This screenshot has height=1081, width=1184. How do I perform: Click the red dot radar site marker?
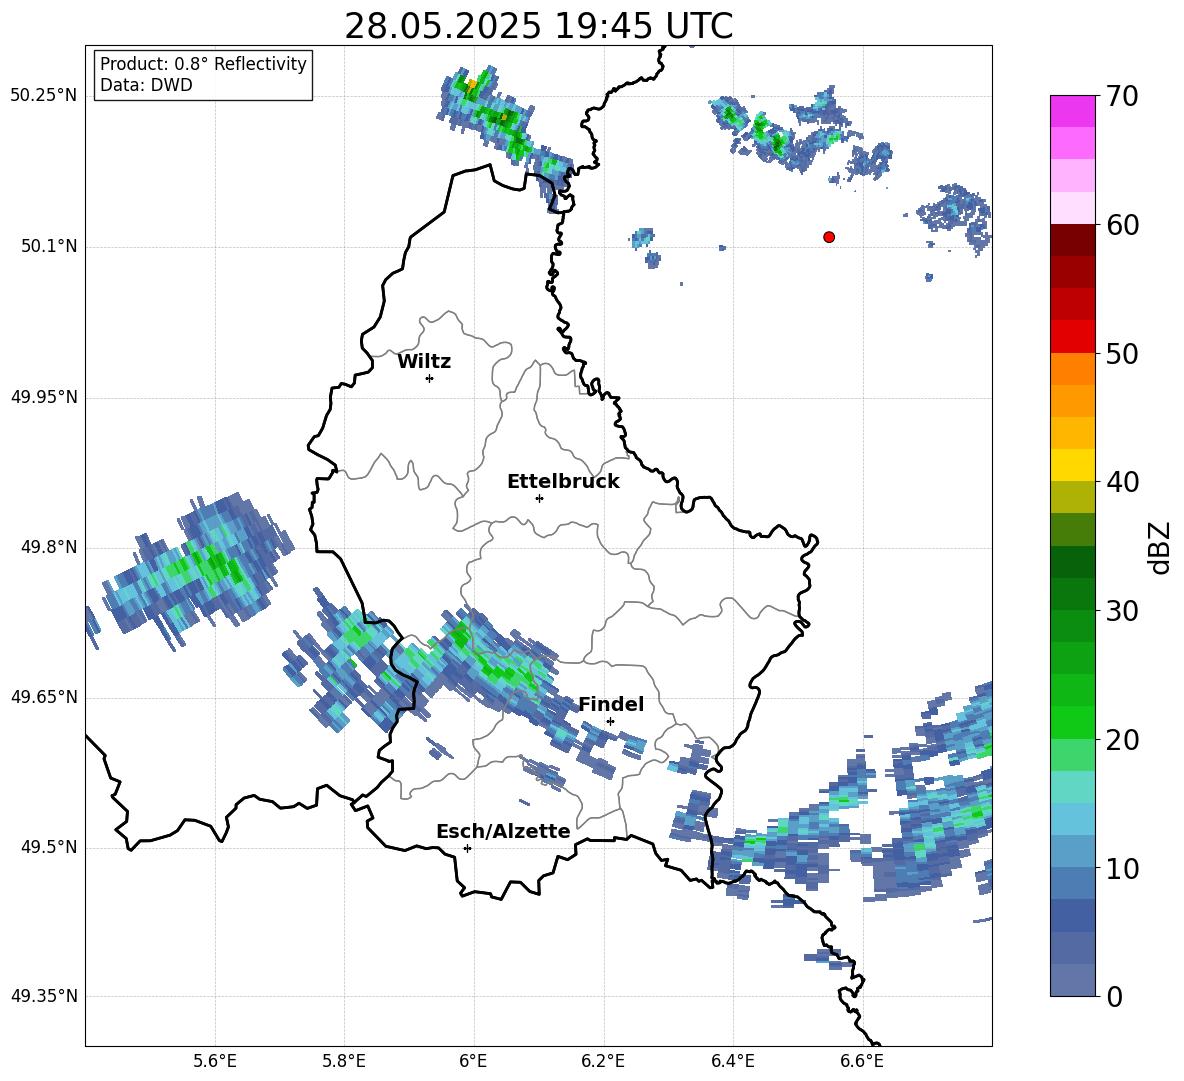[x=829, y=237]
